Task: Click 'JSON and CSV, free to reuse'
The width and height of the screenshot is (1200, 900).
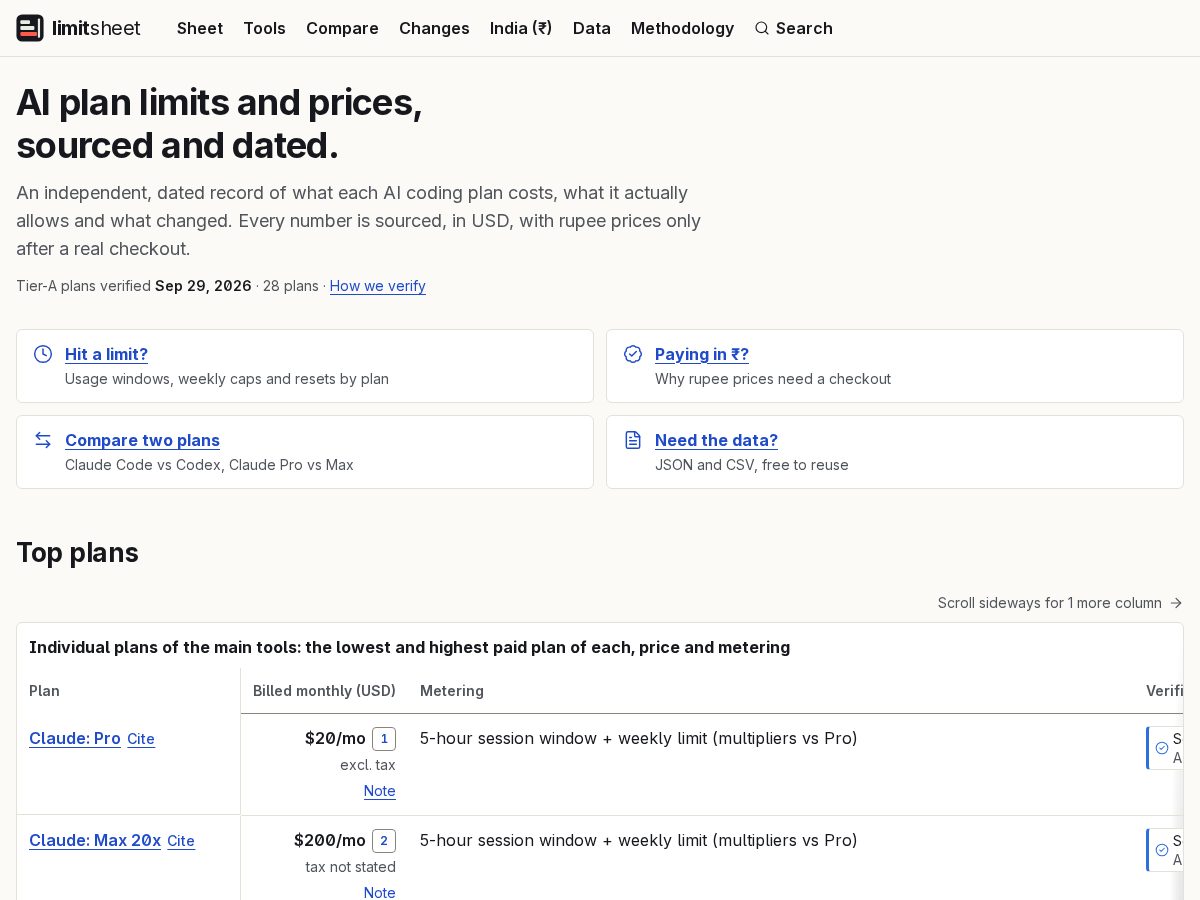Action: (x=752, y=465)
